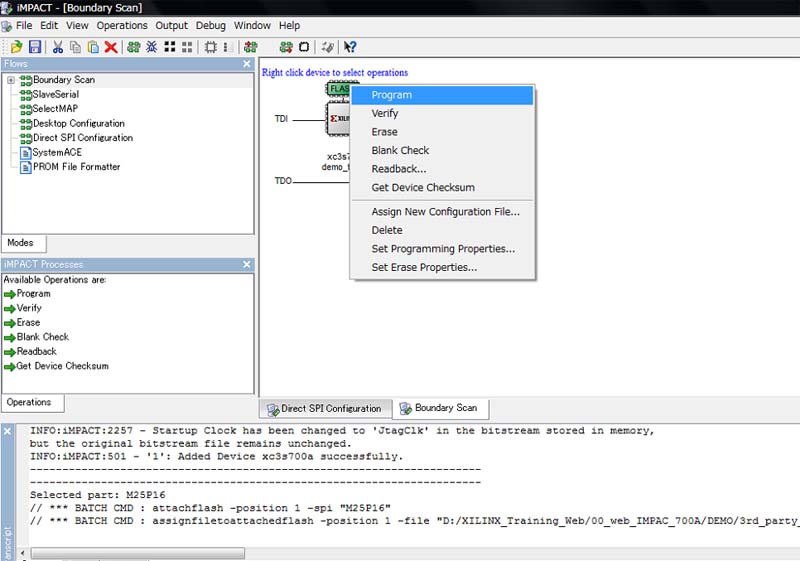Image resolution: width=800 pixels, height=561 pixels.
Task: Click the Save floppy disk icon
Action: coord(35,47)
